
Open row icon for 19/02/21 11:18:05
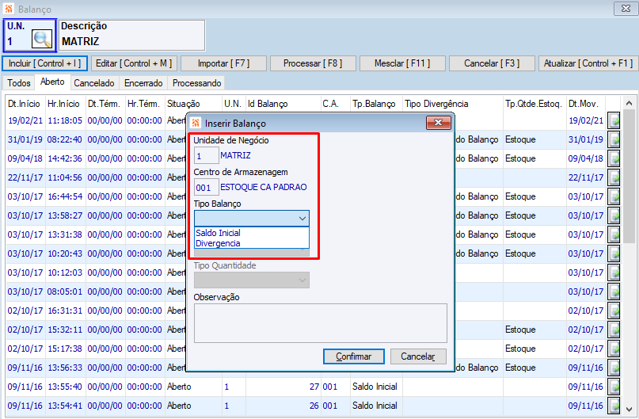[x=613, y=121]
